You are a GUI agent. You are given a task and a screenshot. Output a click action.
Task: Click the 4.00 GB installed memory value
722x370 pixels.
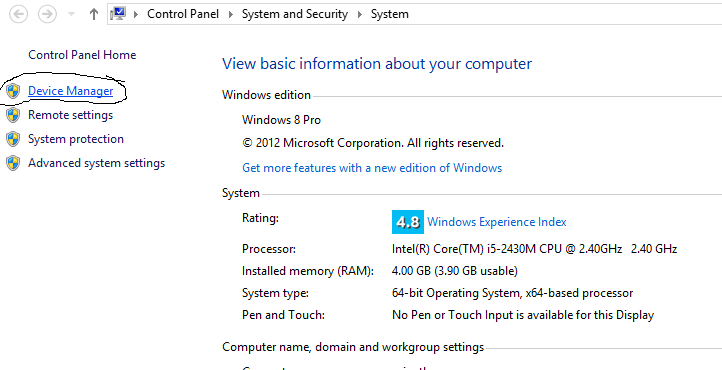click(454, 271)
